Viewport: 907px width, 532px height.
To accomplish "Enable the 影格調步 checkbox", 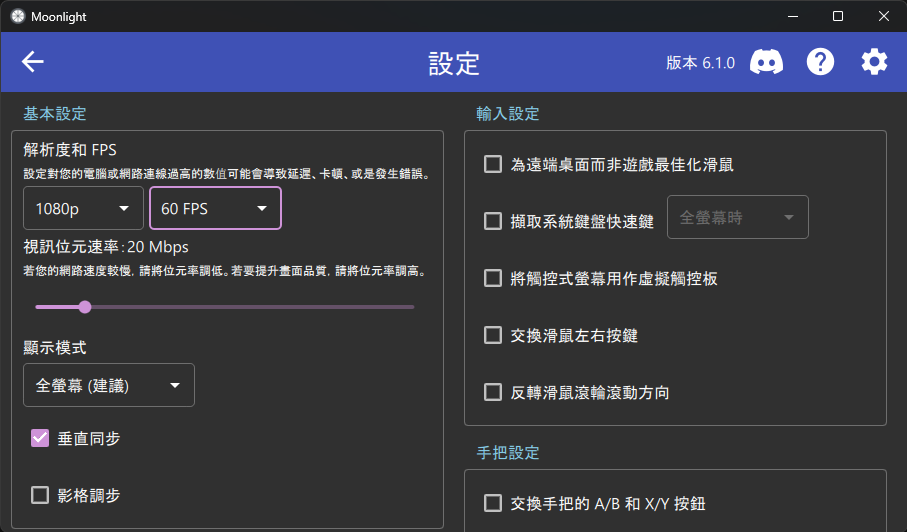I will click(40, 495).
